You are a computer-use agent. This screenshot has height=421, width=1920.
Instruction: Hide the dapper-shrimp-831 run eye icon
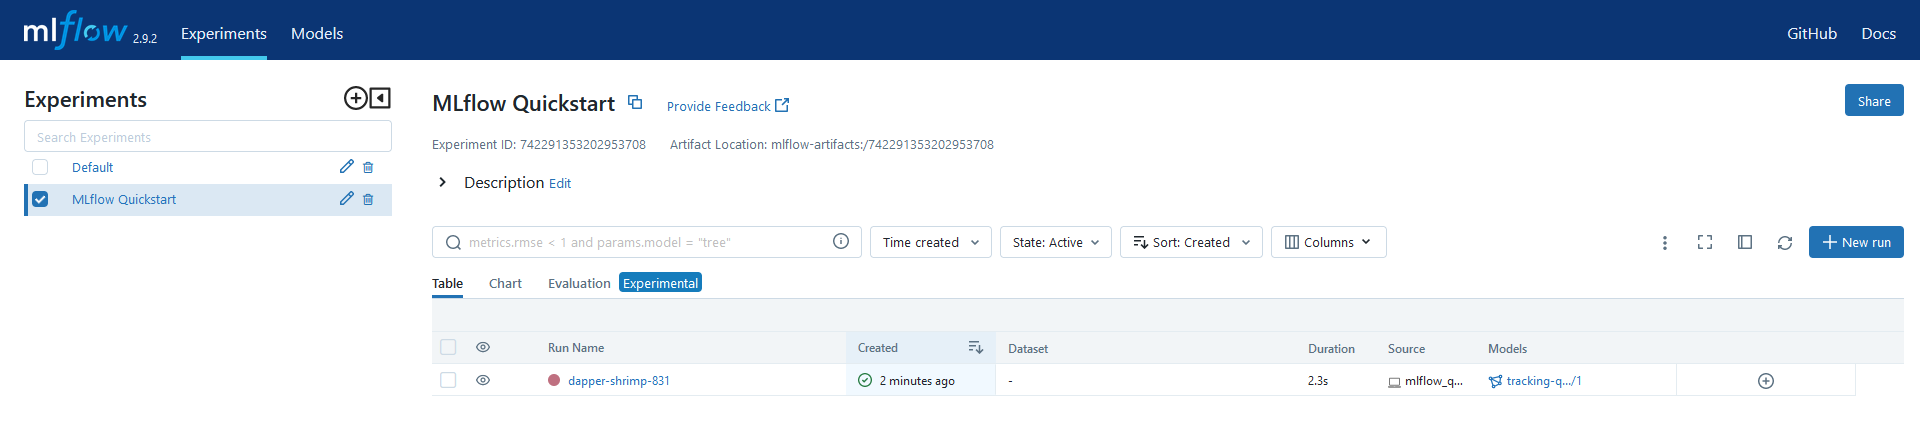pos(483,380)
